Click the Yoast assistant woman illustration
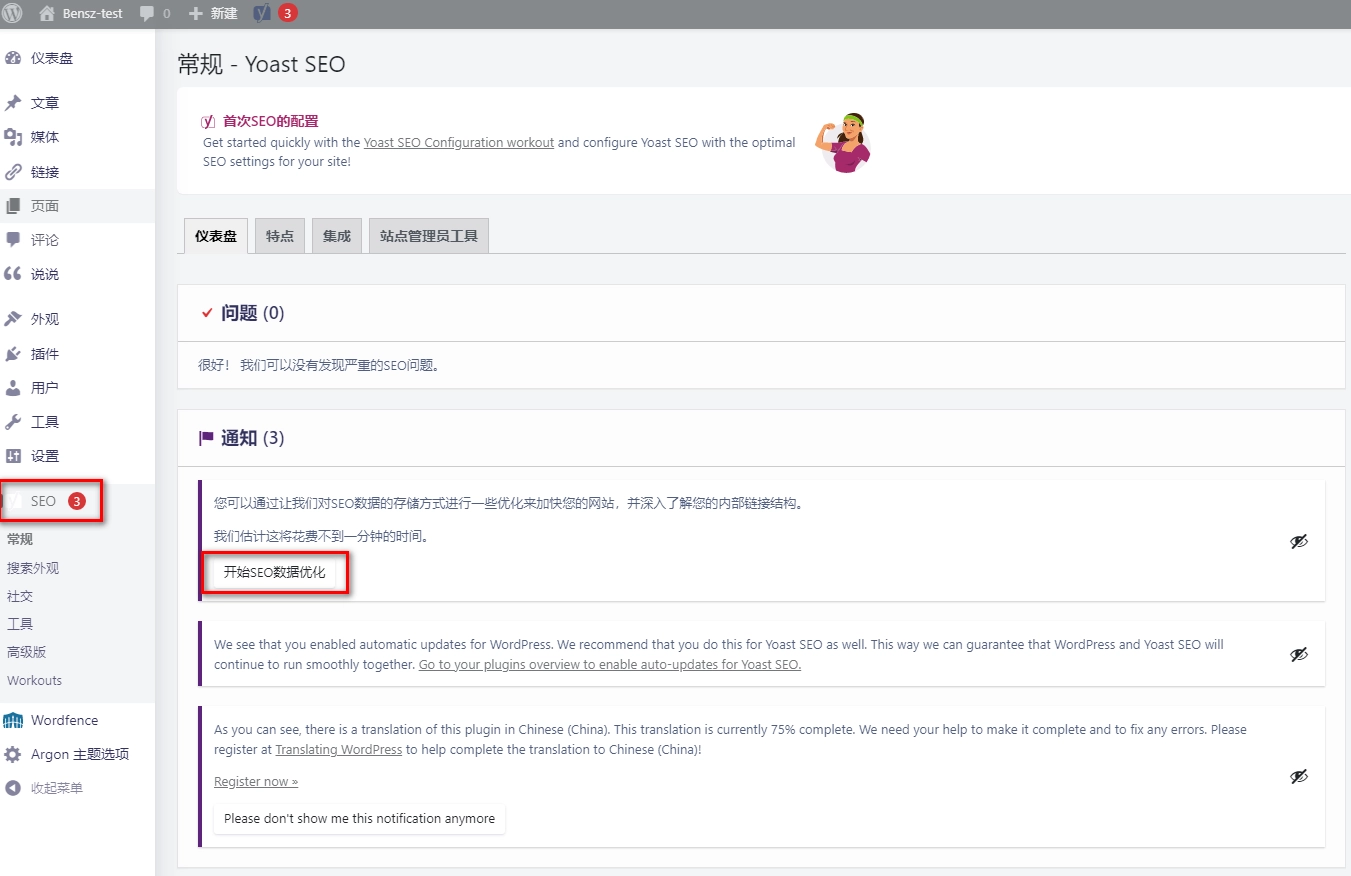The width and height of the screenshot is (1351, 876). 843,142
